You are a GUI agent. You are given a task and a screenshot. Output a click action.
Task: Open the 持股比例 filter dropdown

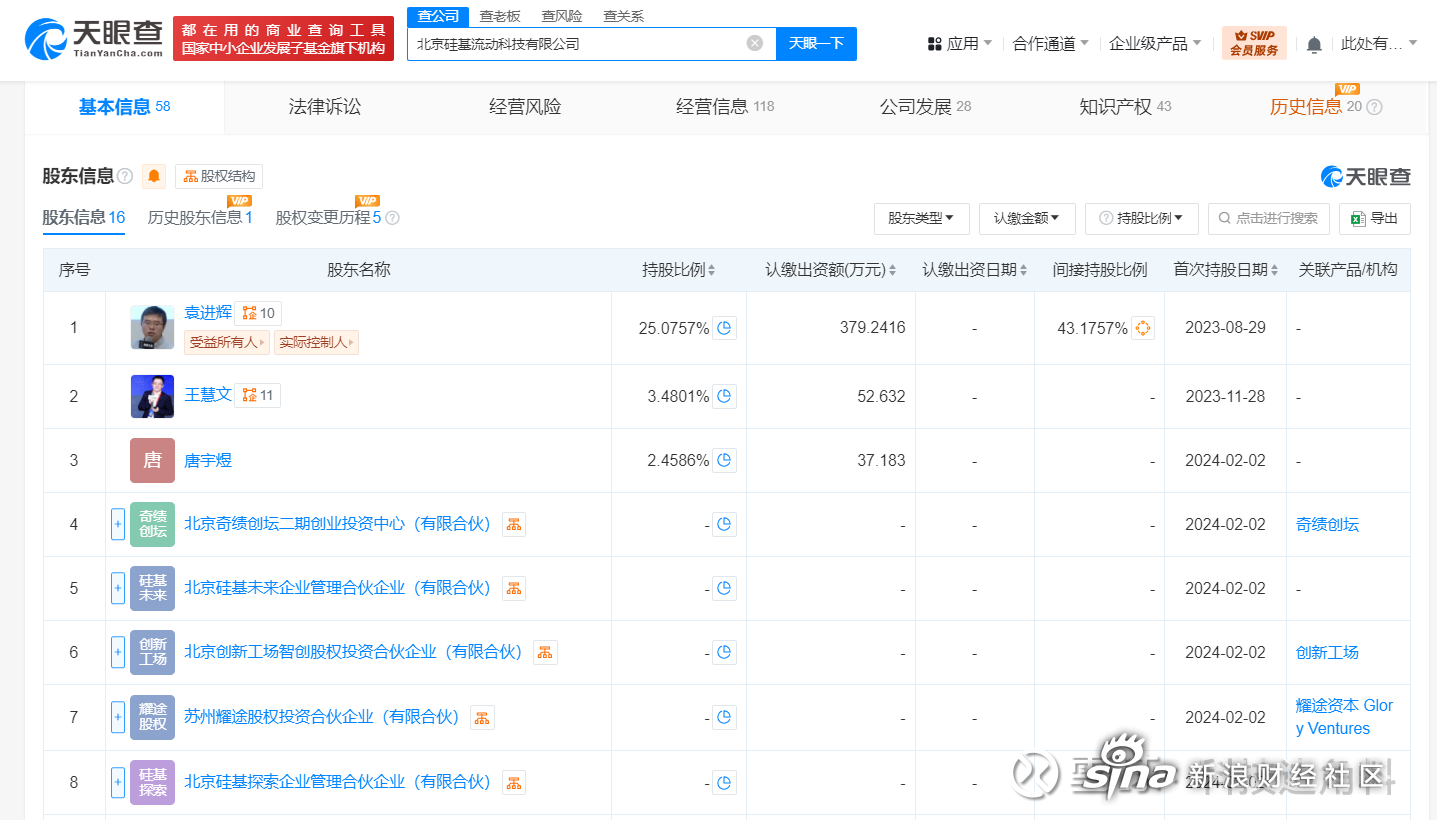click(1142, 218)
